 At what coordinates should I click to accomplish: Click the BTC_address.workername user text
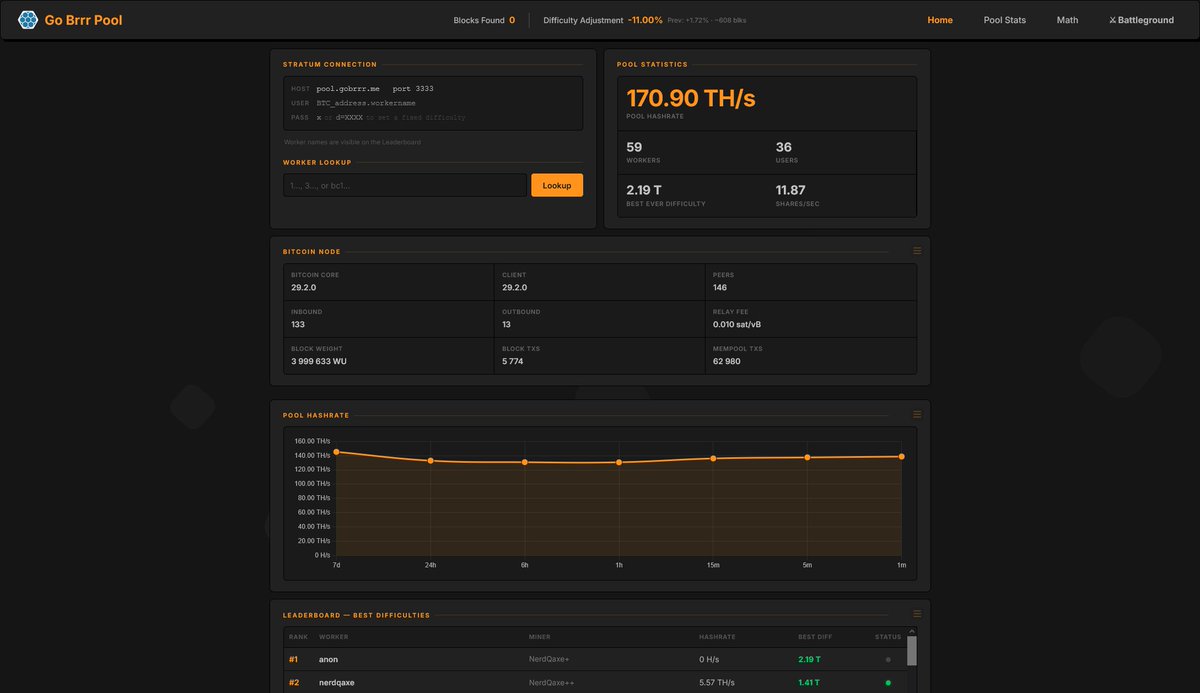(366, 103)
